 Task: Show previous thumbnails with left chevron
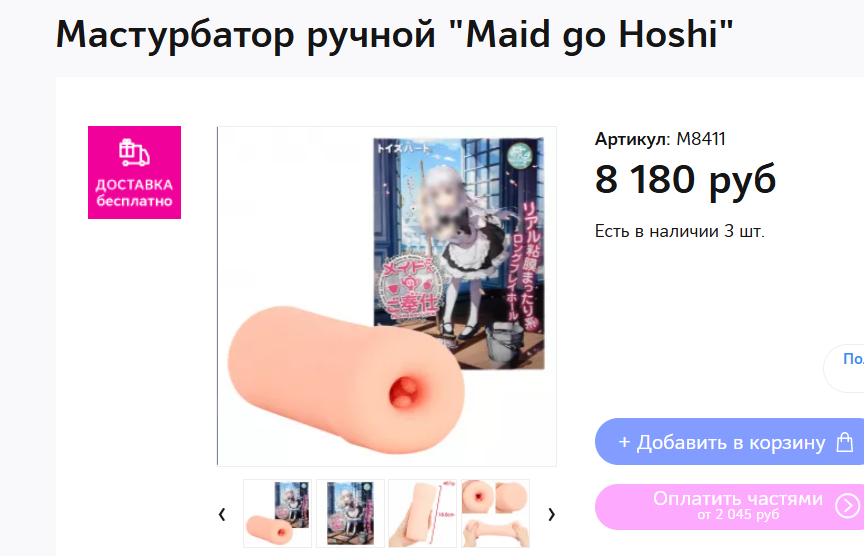[222, 514]
